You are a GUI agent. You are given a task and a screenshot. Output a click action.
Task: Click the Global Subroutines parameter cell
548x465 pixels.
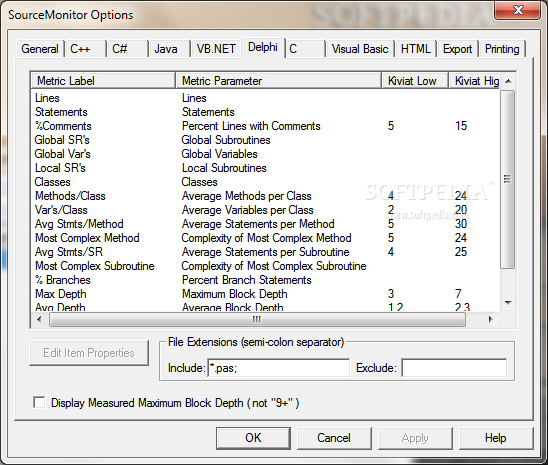[x=226, y=140]
